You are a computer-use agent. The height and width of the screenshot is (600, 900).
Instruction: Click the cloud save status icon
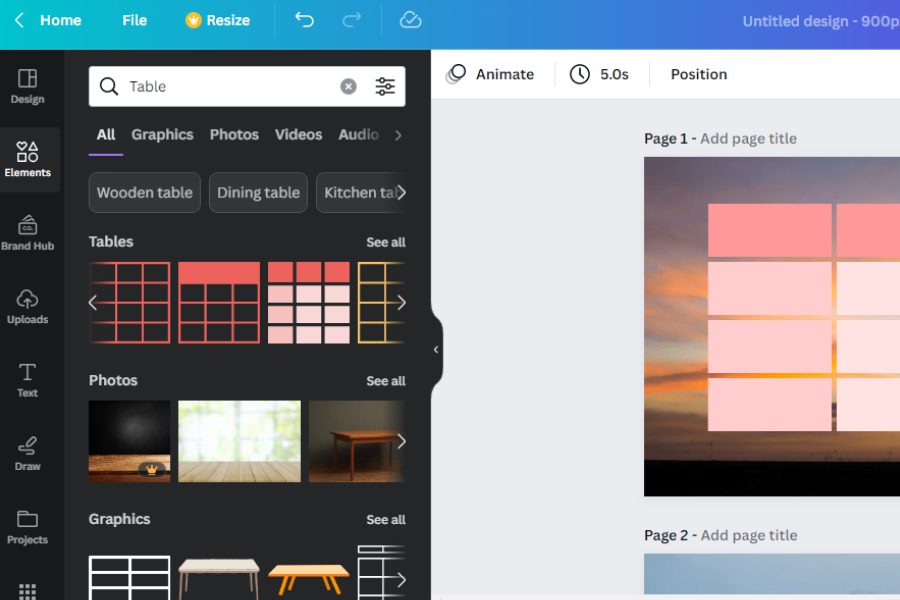point(410,20)
